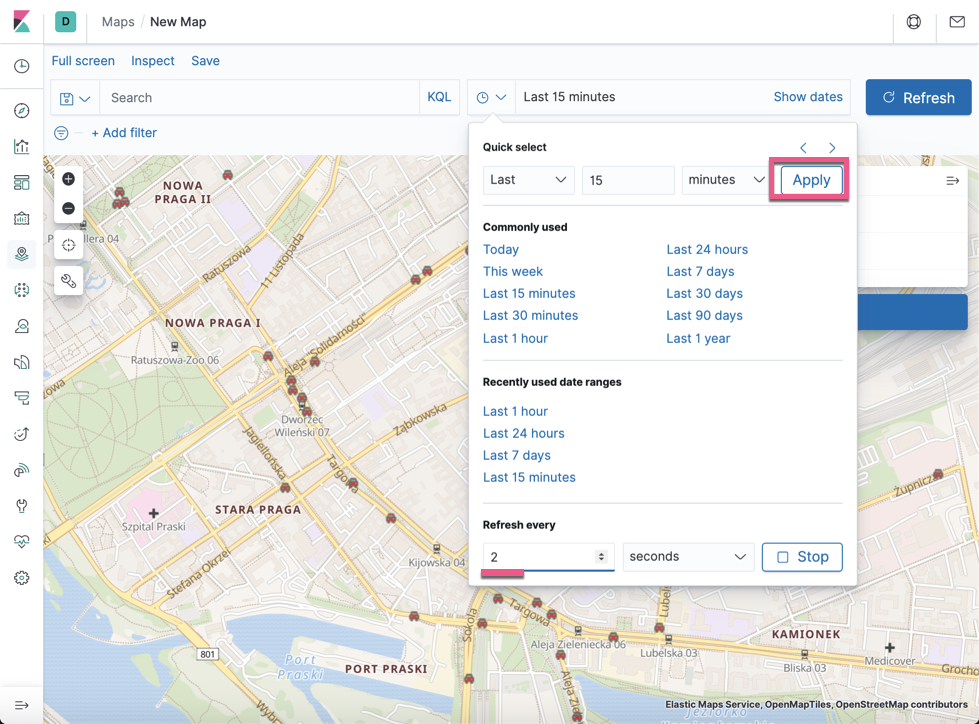Click Show dates link

(x=808, y=97)
